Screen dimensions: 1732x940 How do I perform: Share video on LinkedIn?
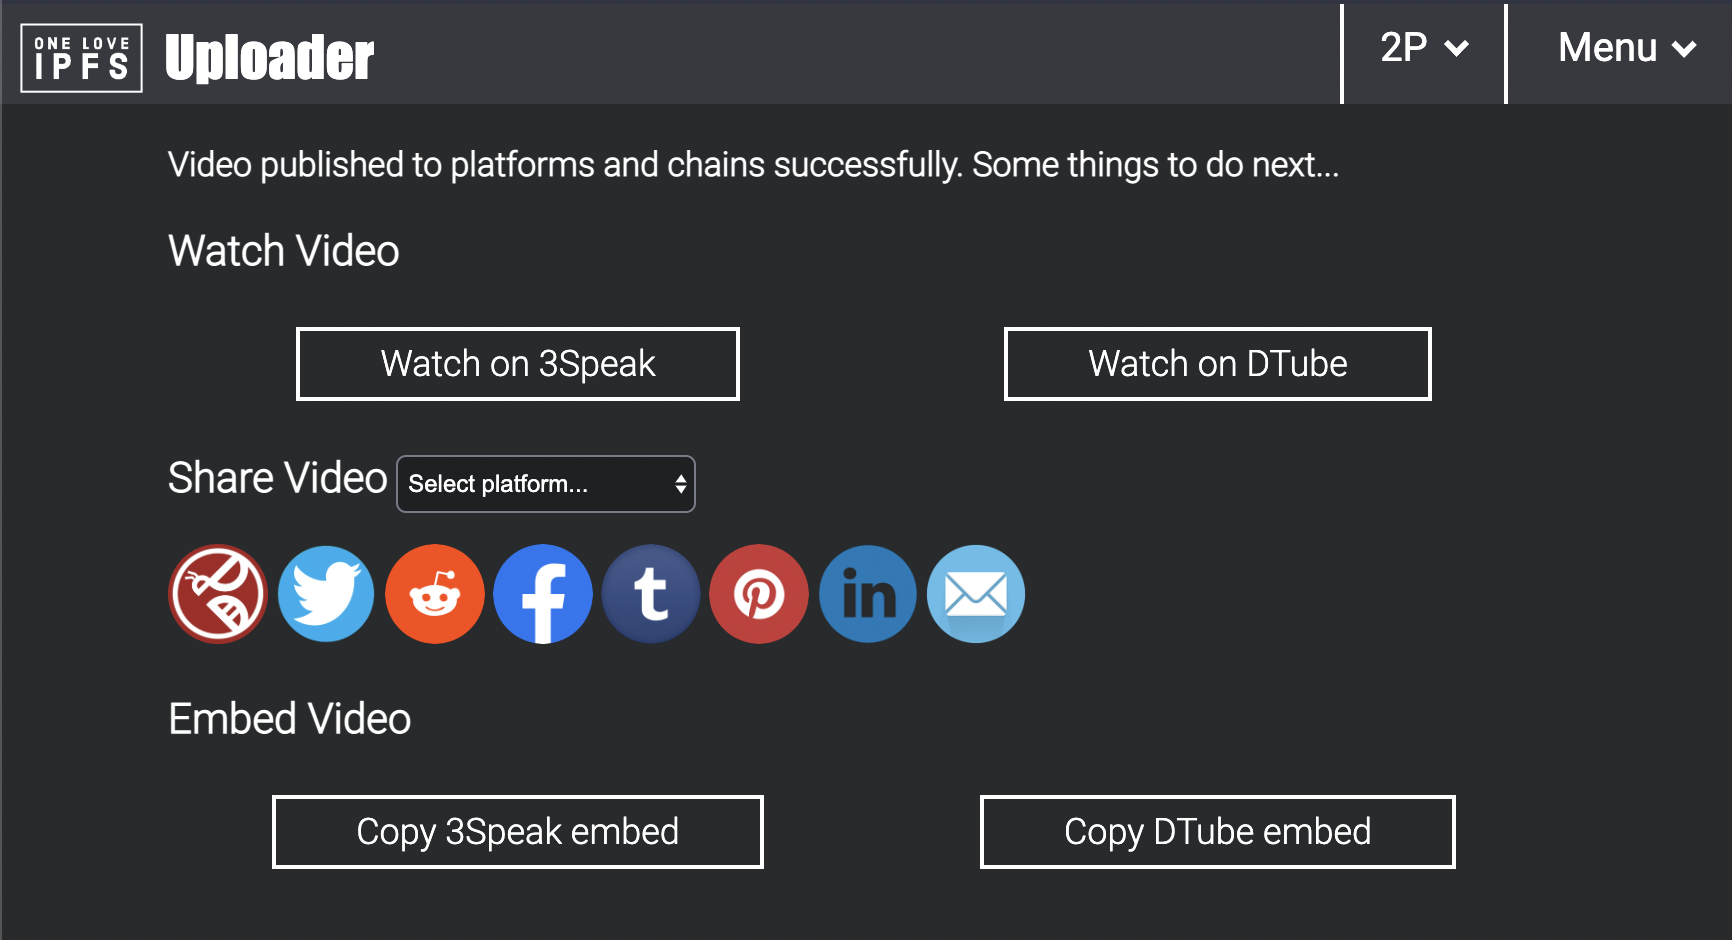pyautogui.click(x=868, y=594)
